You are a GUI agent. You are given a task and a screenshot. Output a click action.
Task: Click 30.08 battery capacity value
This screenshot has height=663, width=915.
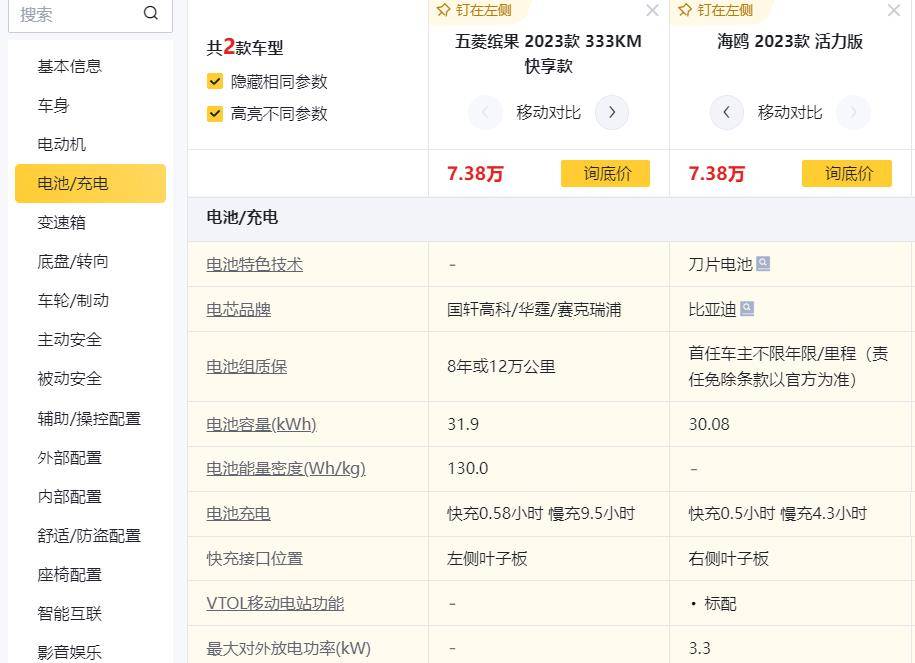(x=709, y=424)
